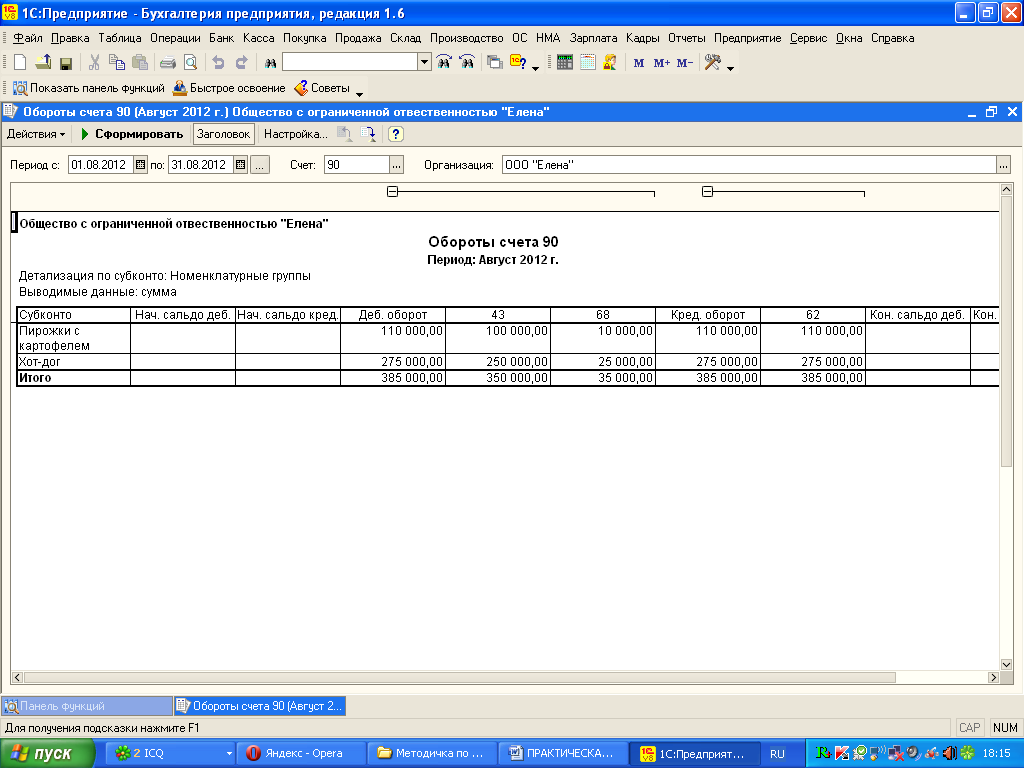Open the Действия dropdown menu
This screenshot has height=768, width=1024.
pos(36,134)
